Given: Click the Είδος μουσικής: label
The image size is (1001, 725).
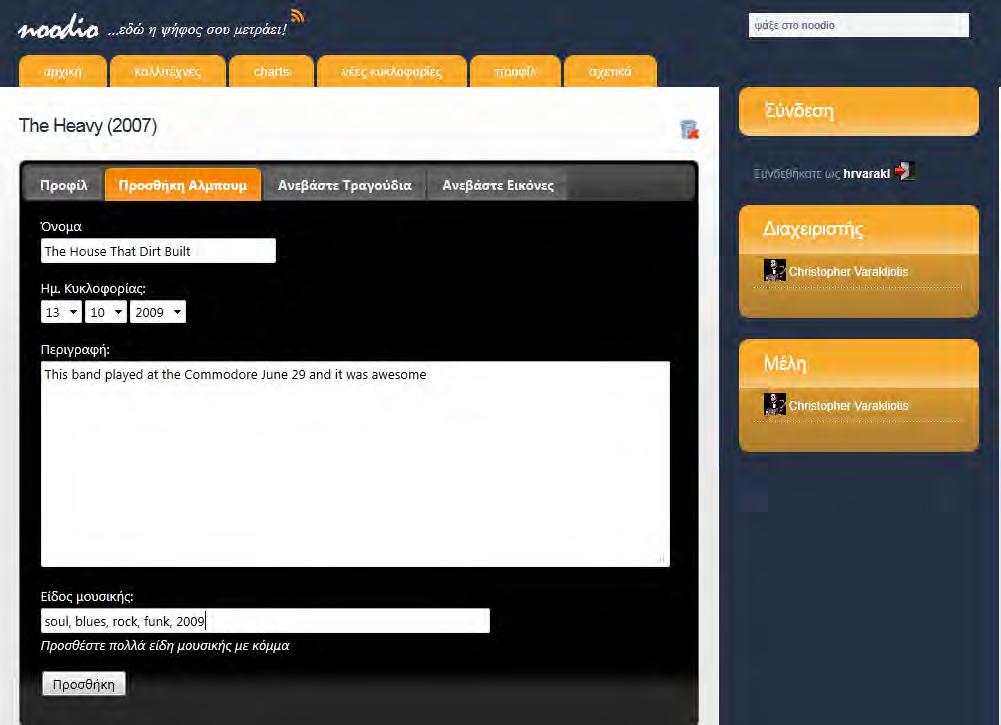Looking at the screenshot, I should pos(87,597).
